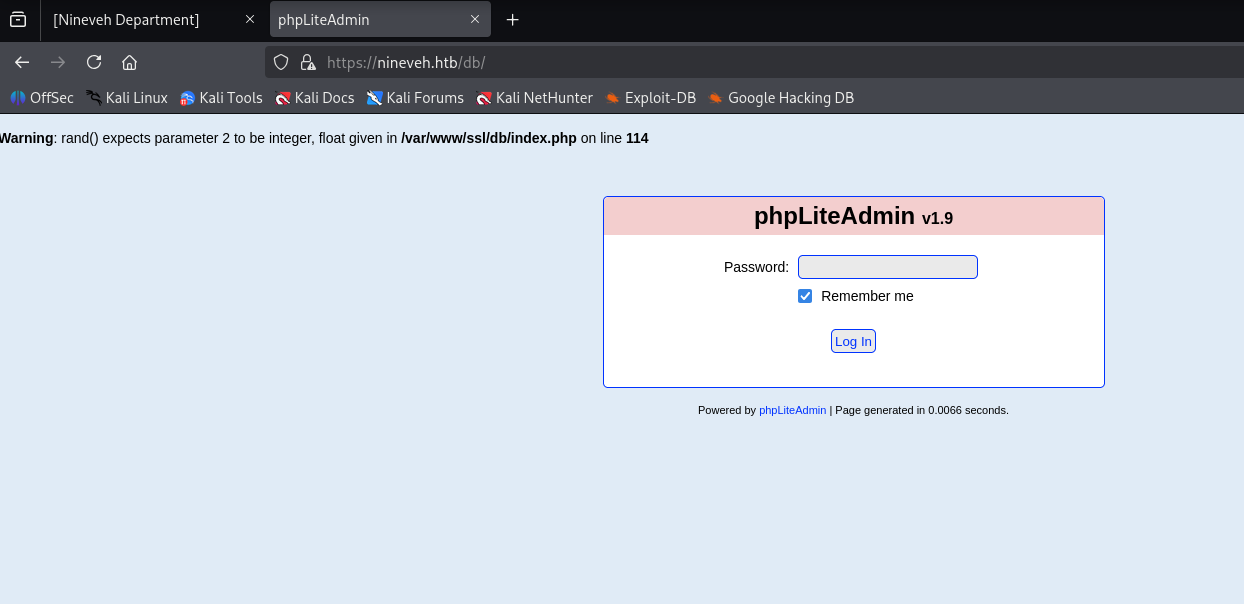
Task: Uncheck the Remember me checkbox
Action: [x=805, y=296]
